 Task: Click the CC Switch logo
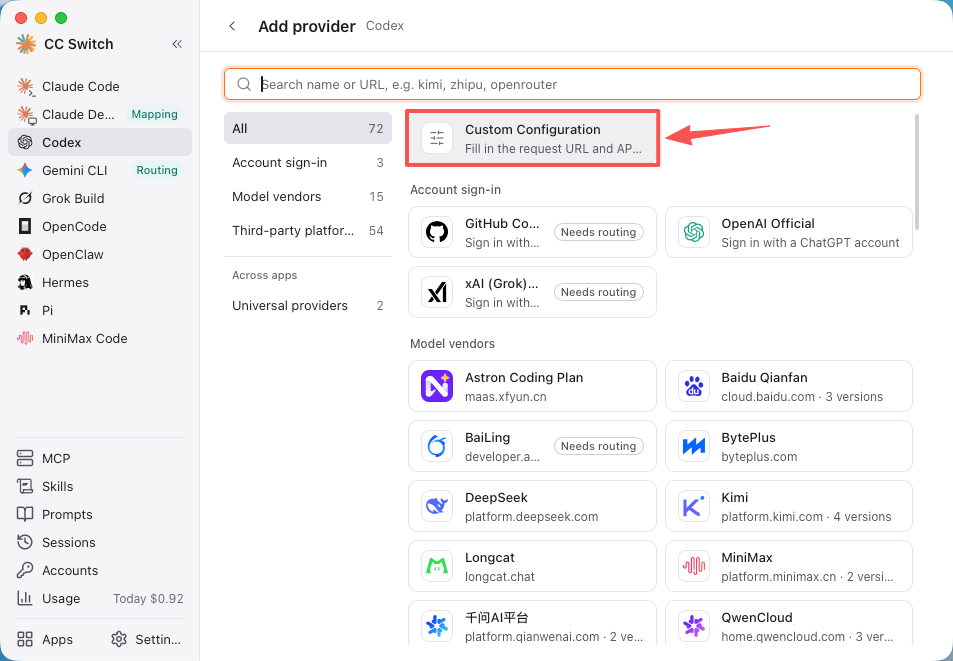point(26,44)
